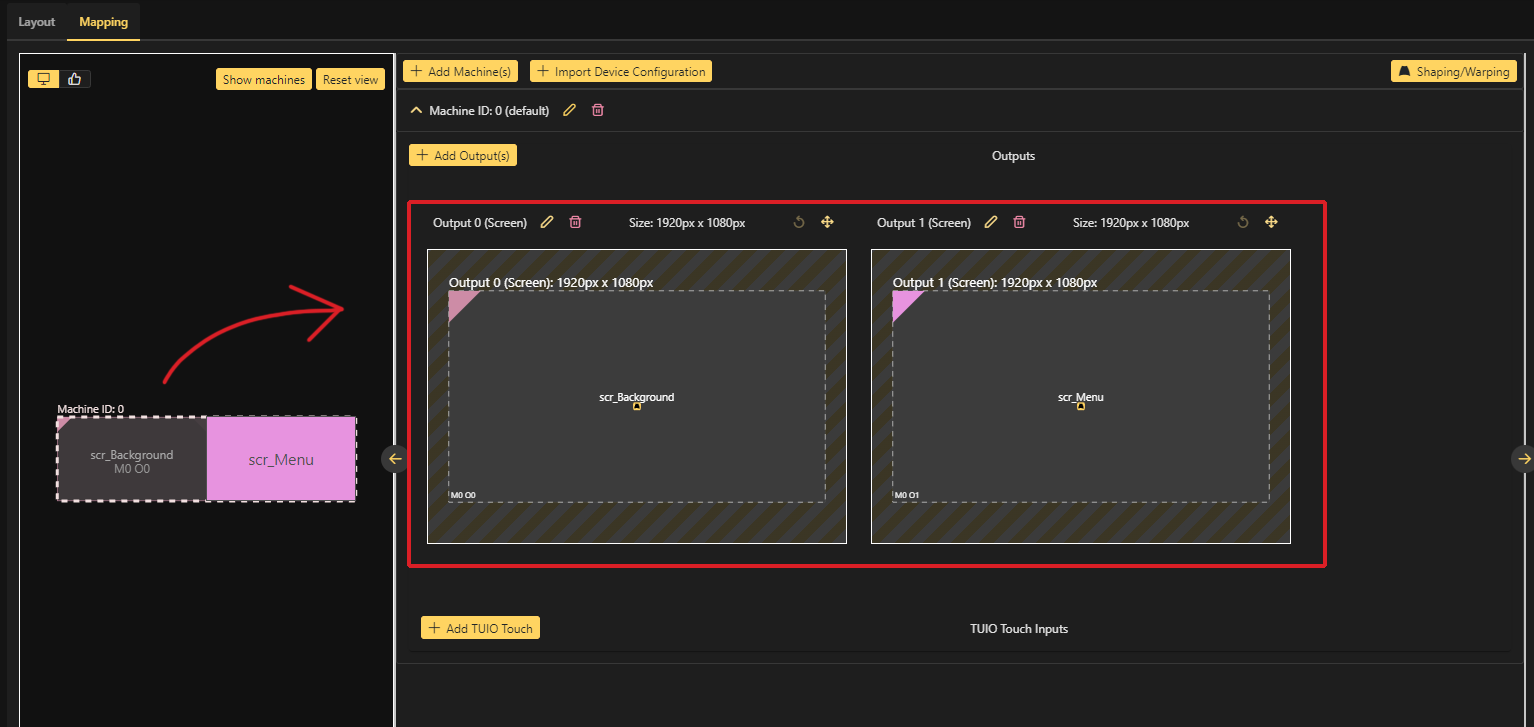Image resolution: width=1534 pixels, height=727 pixels.
Task: Select the pink scr_Menu screen block
Action: (x=281, y=460)
